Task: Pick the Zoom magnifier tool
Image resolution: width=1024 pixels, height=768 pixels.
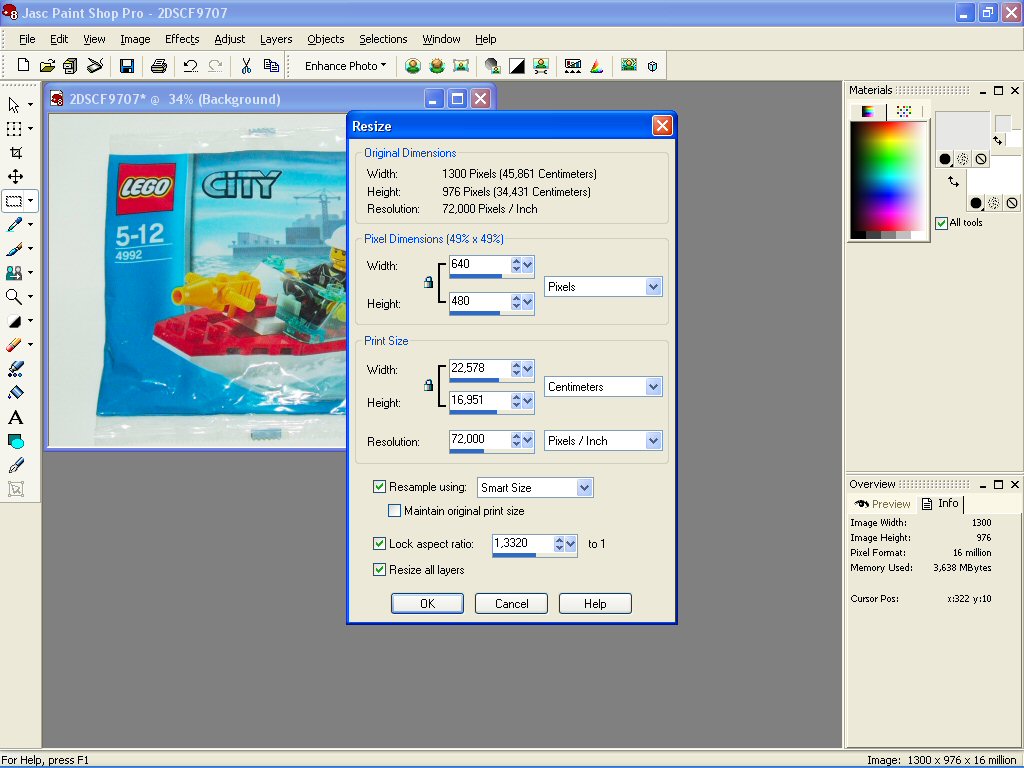Action: (x=15, y=297)
